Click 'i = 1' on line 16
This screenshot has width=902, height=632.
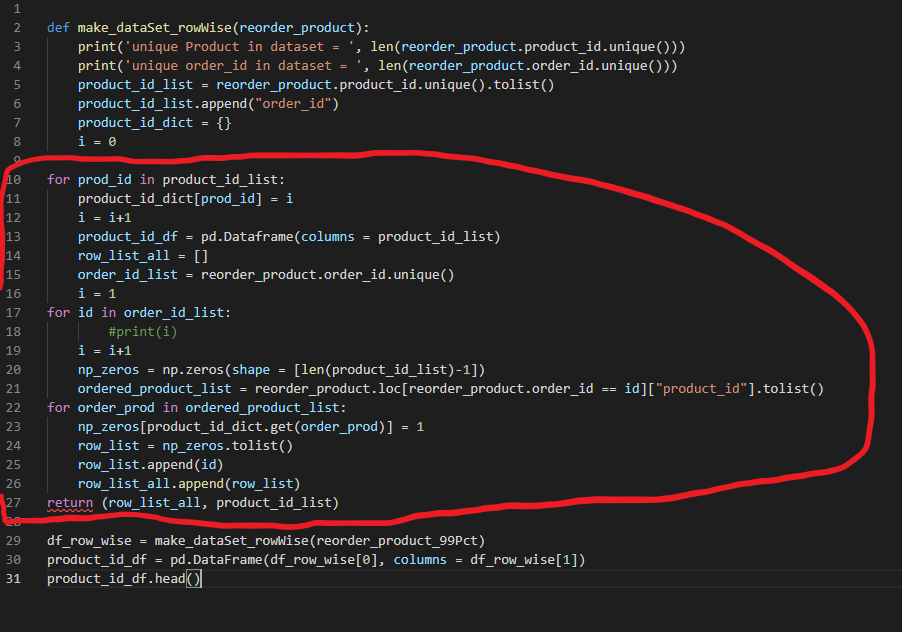[x=97, y=293]
